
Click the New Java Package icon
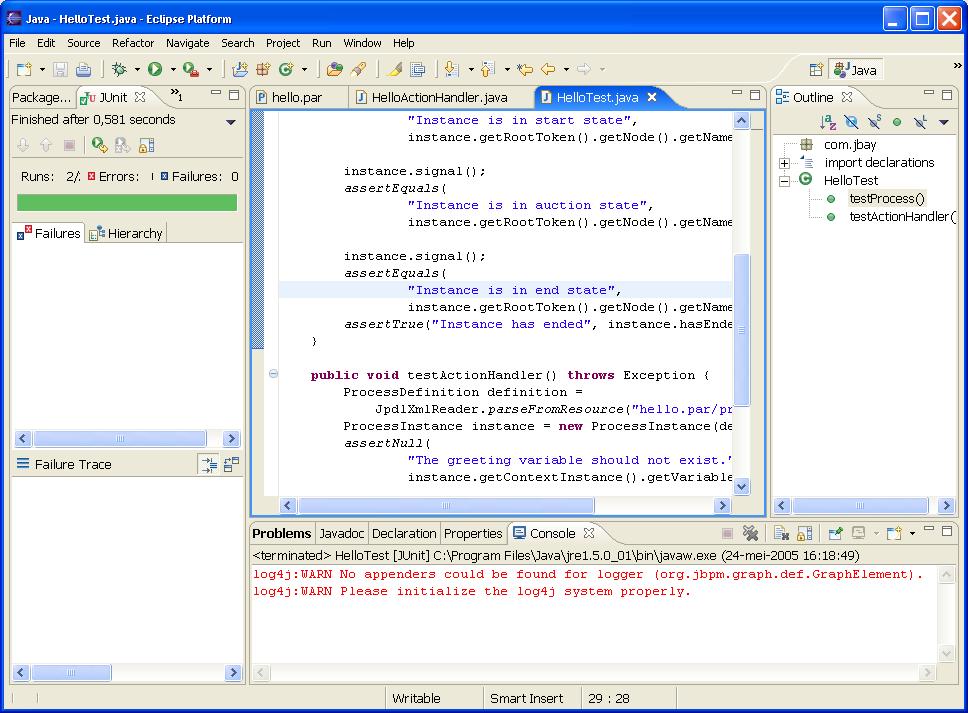coord(263,69)
